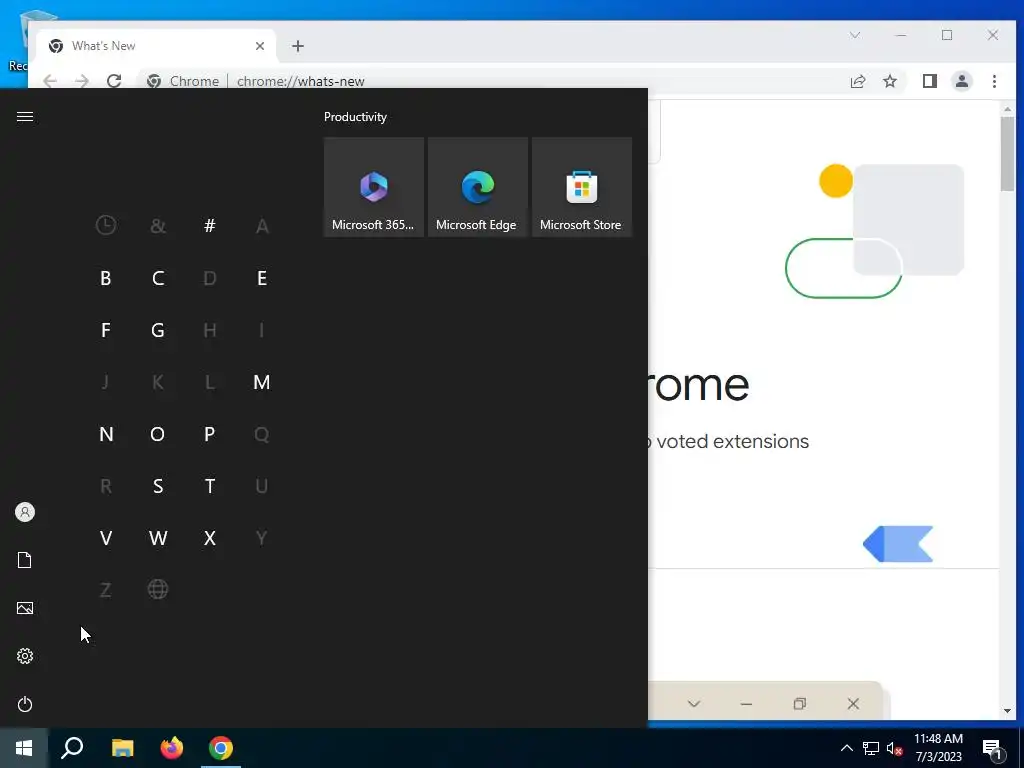Launch Microsoft Edge from the Productivity tiles
1024x768 pixels.
477,187
